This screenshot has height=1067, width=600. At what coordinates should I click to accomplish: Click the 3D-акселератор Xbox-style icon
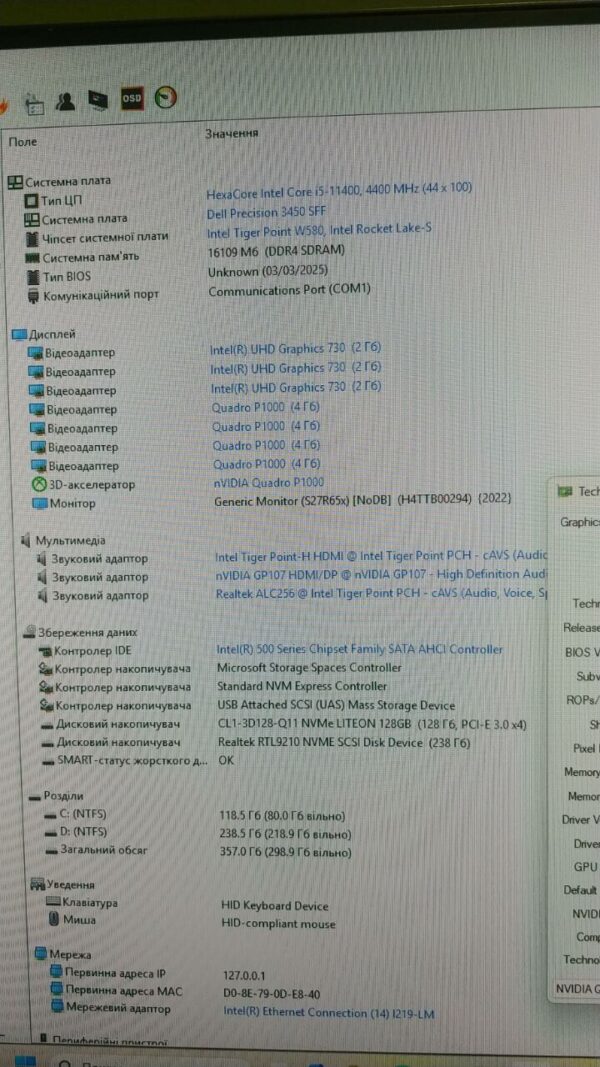39,485
